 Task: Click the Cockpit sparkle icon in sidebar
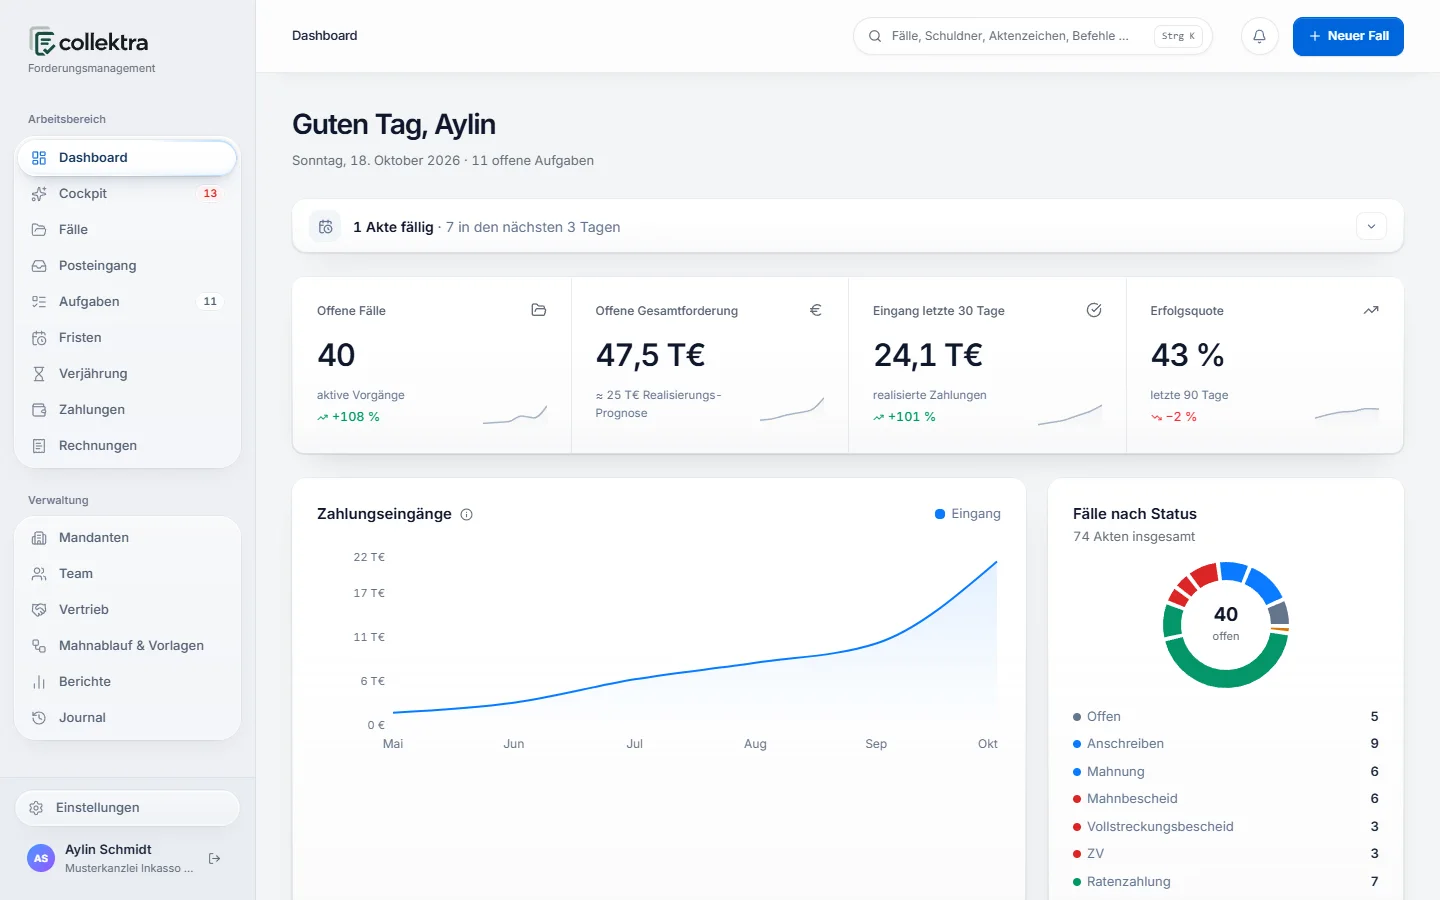[x=39, y=194]
